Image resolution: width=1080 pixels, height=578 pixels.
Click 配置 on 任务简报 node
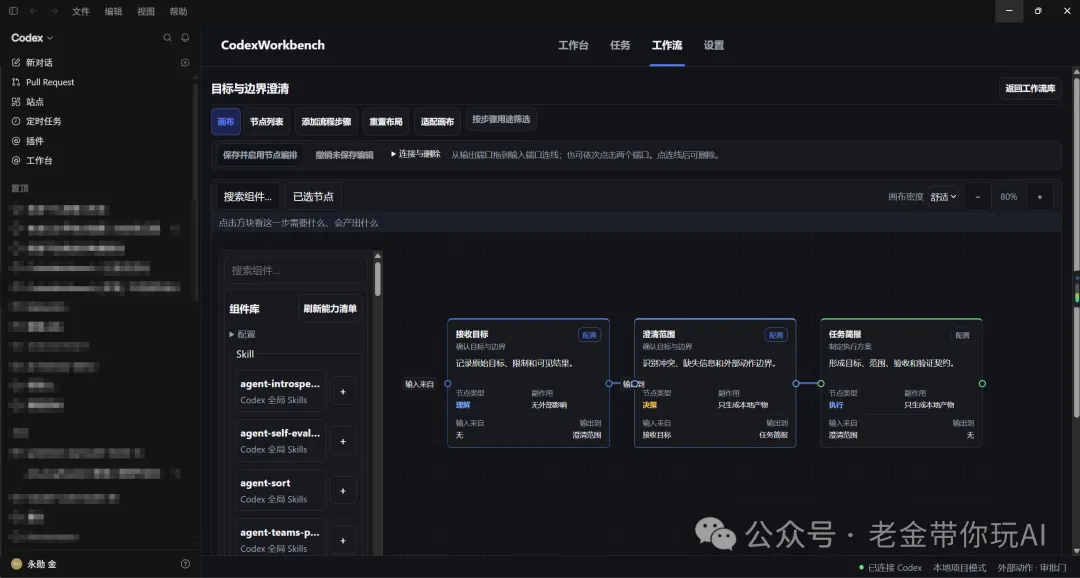pyautogui.click(x=963, y=335)
